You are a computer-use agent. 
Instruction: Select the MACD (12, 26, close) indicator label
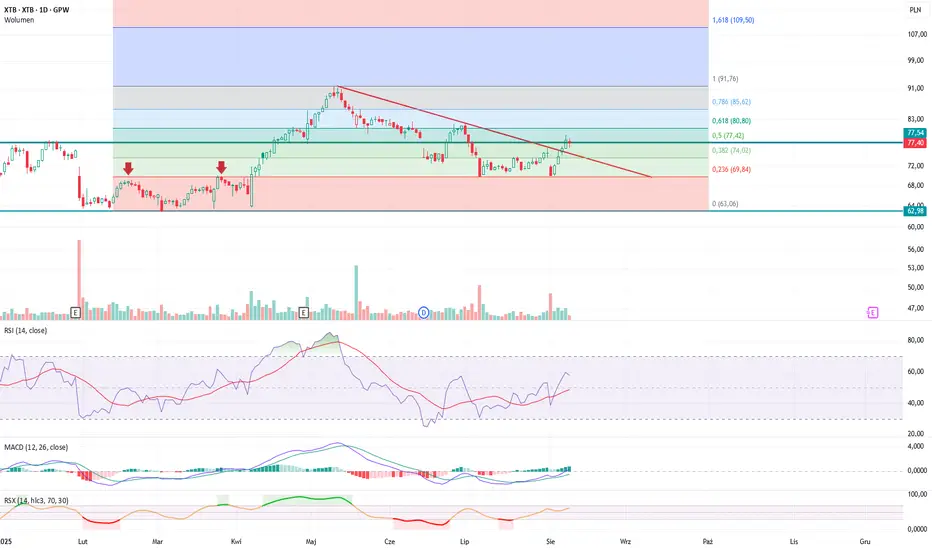click(36, 447)
